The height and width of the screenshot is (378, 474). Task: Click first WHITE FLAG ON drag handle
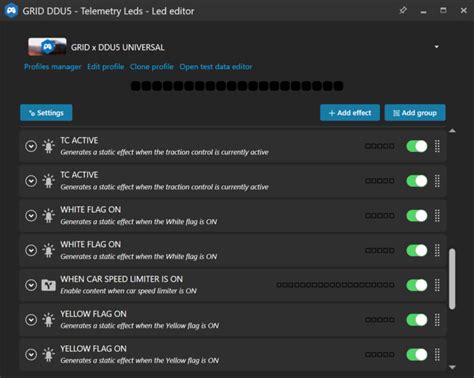tap(437, 215)
